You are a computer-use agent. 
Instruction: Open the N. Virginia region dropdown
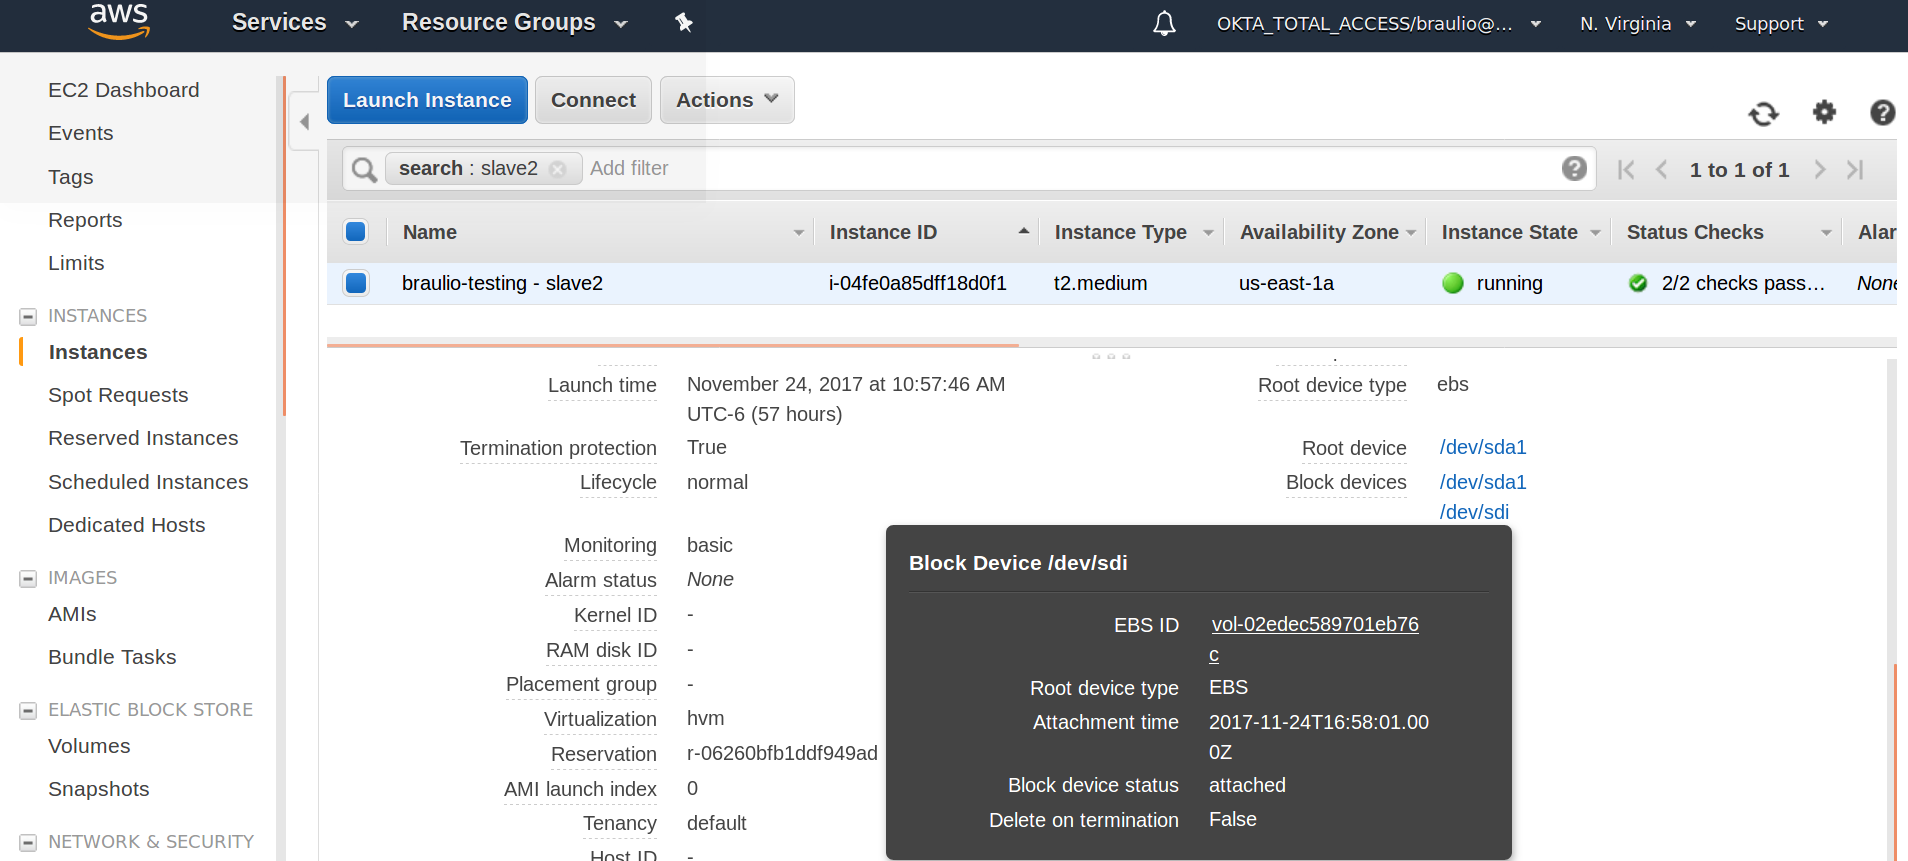pyautogui.click(x=1638, y=24)
